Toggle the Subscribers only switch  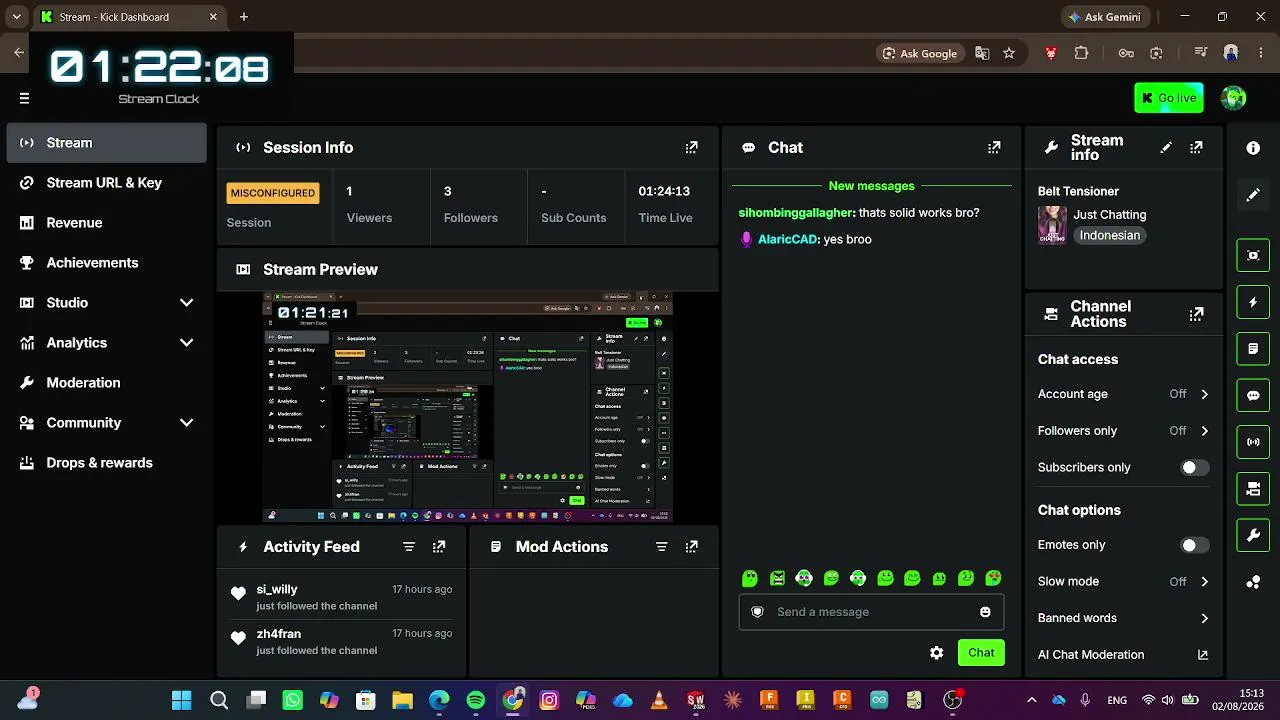1194,468
